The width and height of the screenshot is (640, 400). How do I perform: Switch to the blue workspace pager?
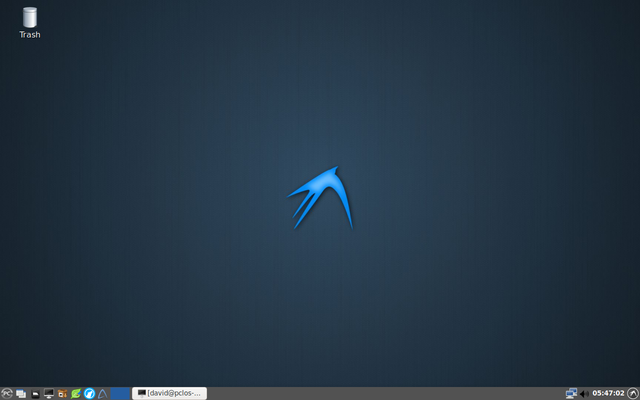point(120,393)
